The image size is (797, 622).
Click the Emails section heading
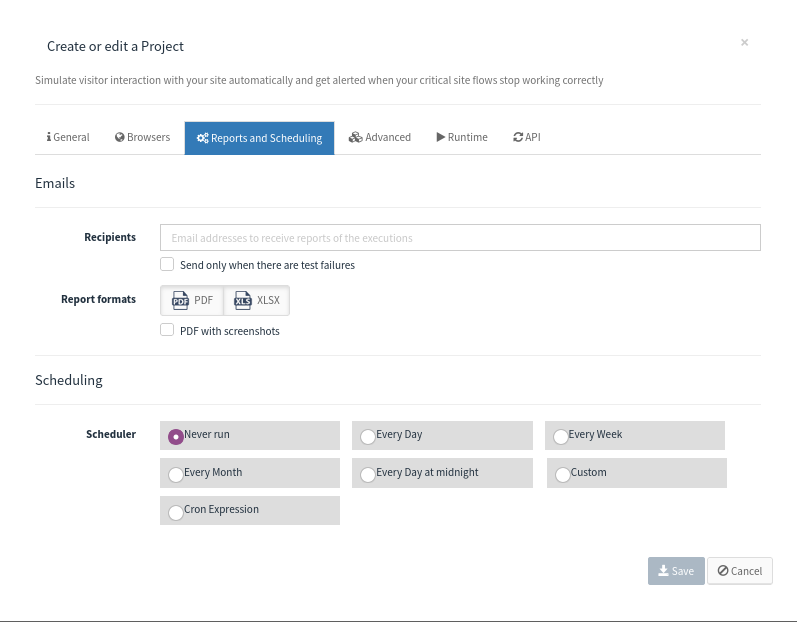point(55,183)
